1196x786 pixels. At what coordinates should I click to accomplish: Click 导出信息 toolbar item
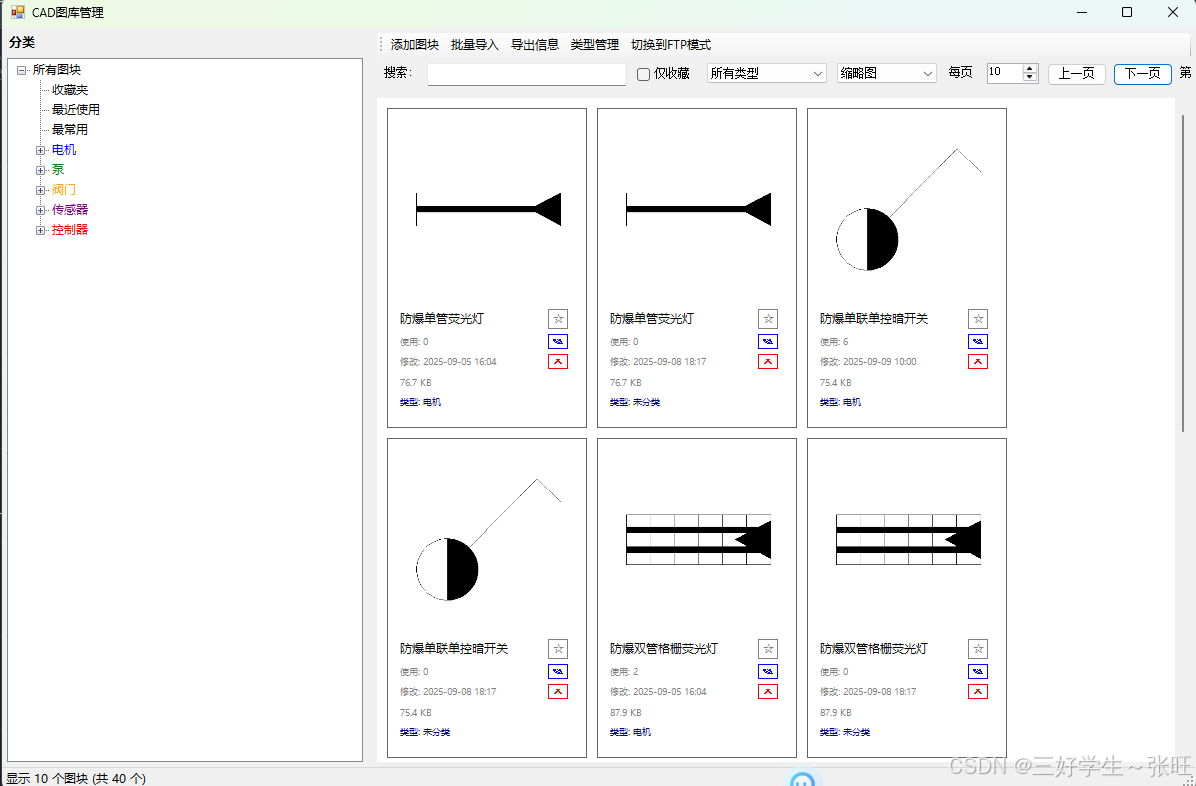535,45
